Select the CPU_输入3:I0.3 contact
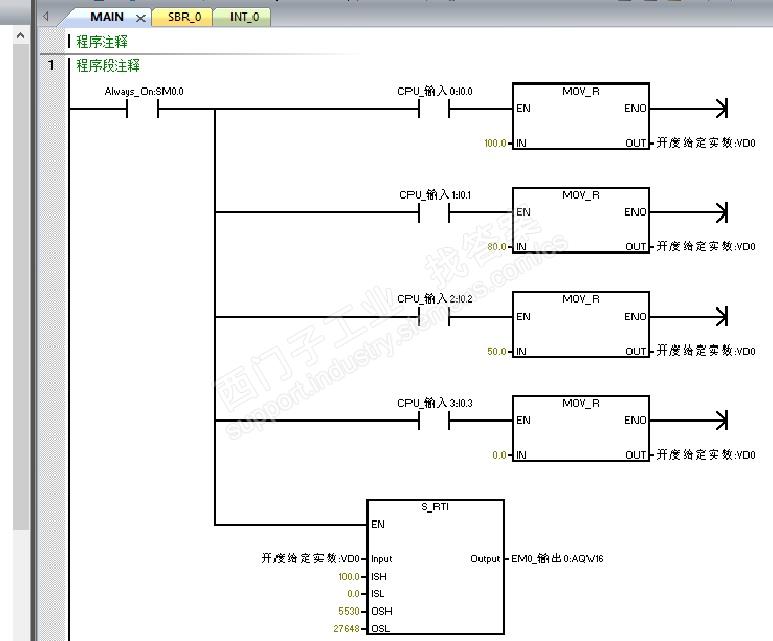This screenshot has width=773, height=641. pos(434,420)
